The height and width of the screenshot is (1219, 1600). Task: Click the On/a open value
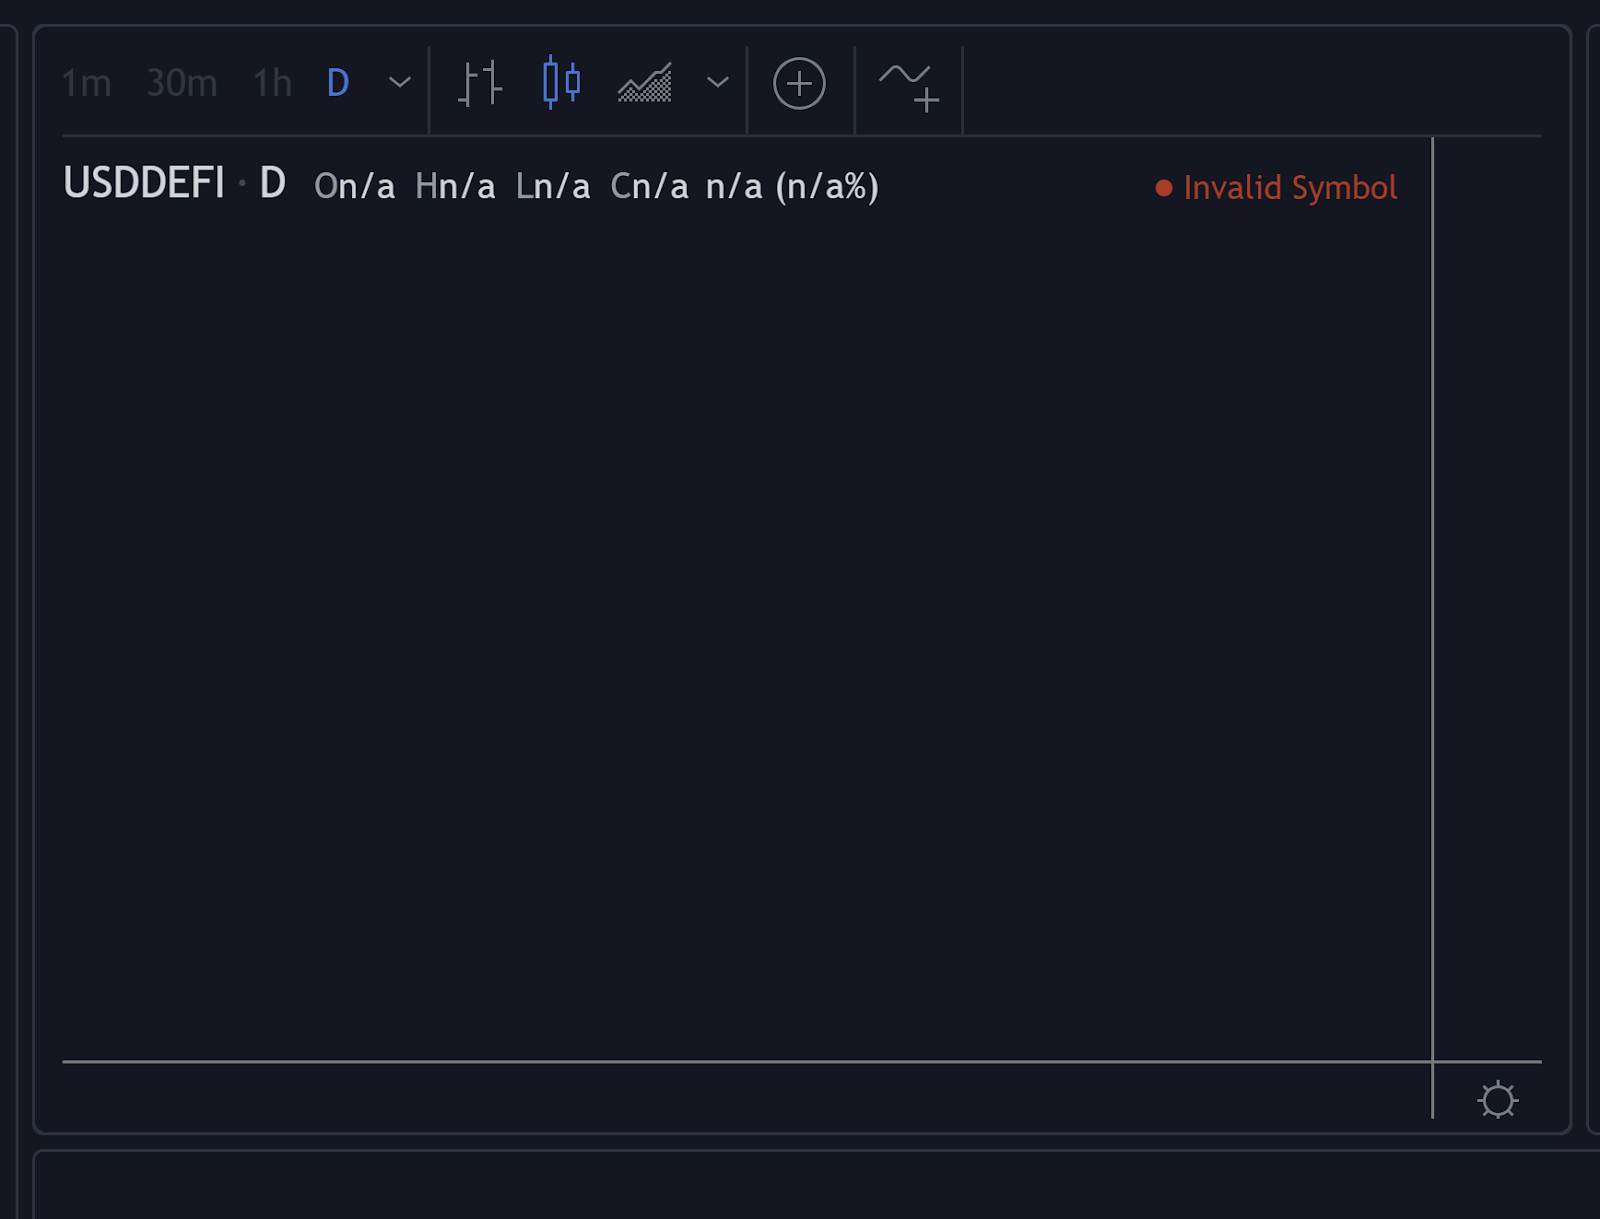(x=355, y=187)
